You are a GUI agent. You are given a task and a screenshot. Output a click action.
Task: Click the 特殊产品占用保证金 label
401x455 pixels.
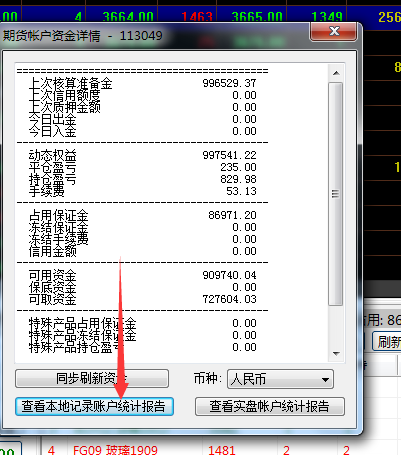[x=82, y=323]
